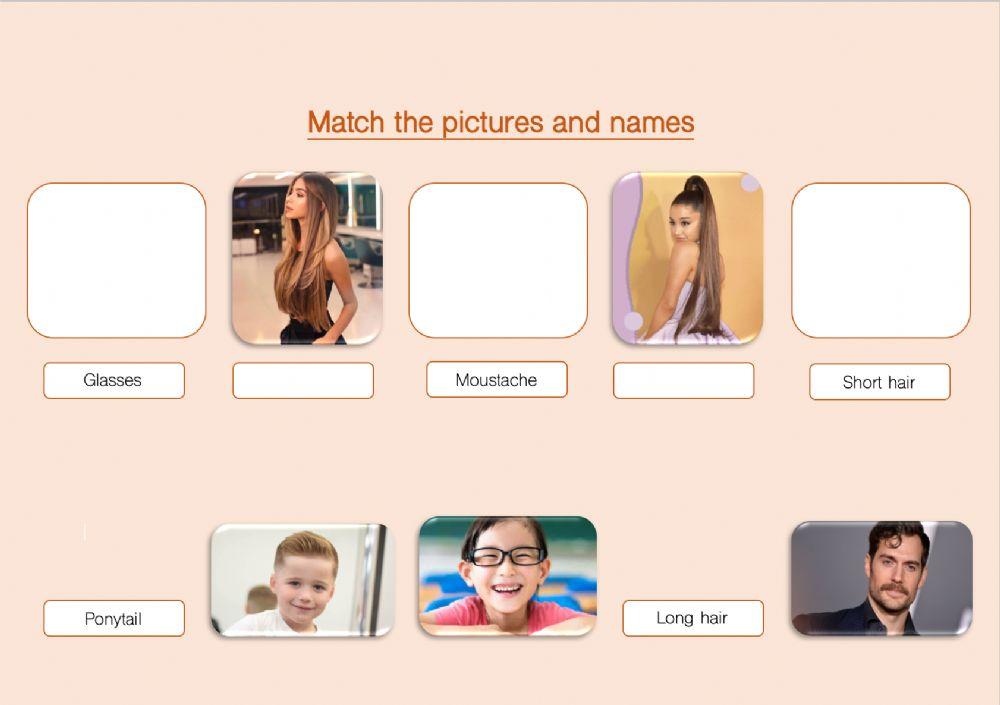Pick the Ponytail name tag
The width and height of the screenshot is (1000, 705).
114,618
